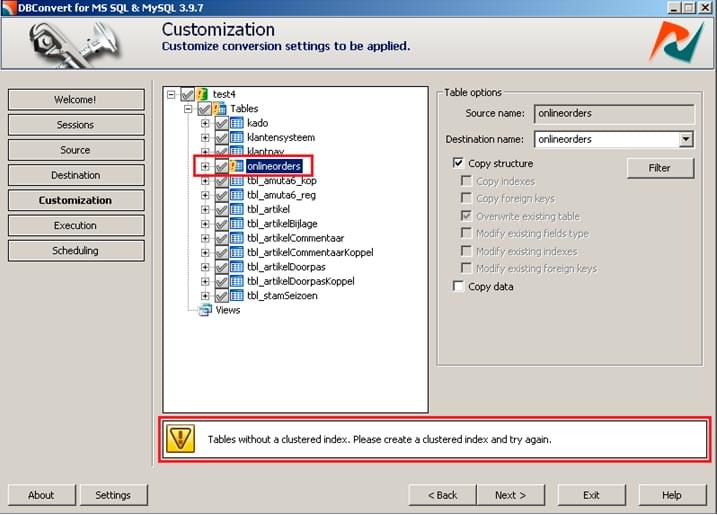Expand the kado table node
Viewport: 717px width, 515px height.
(205, 123)
